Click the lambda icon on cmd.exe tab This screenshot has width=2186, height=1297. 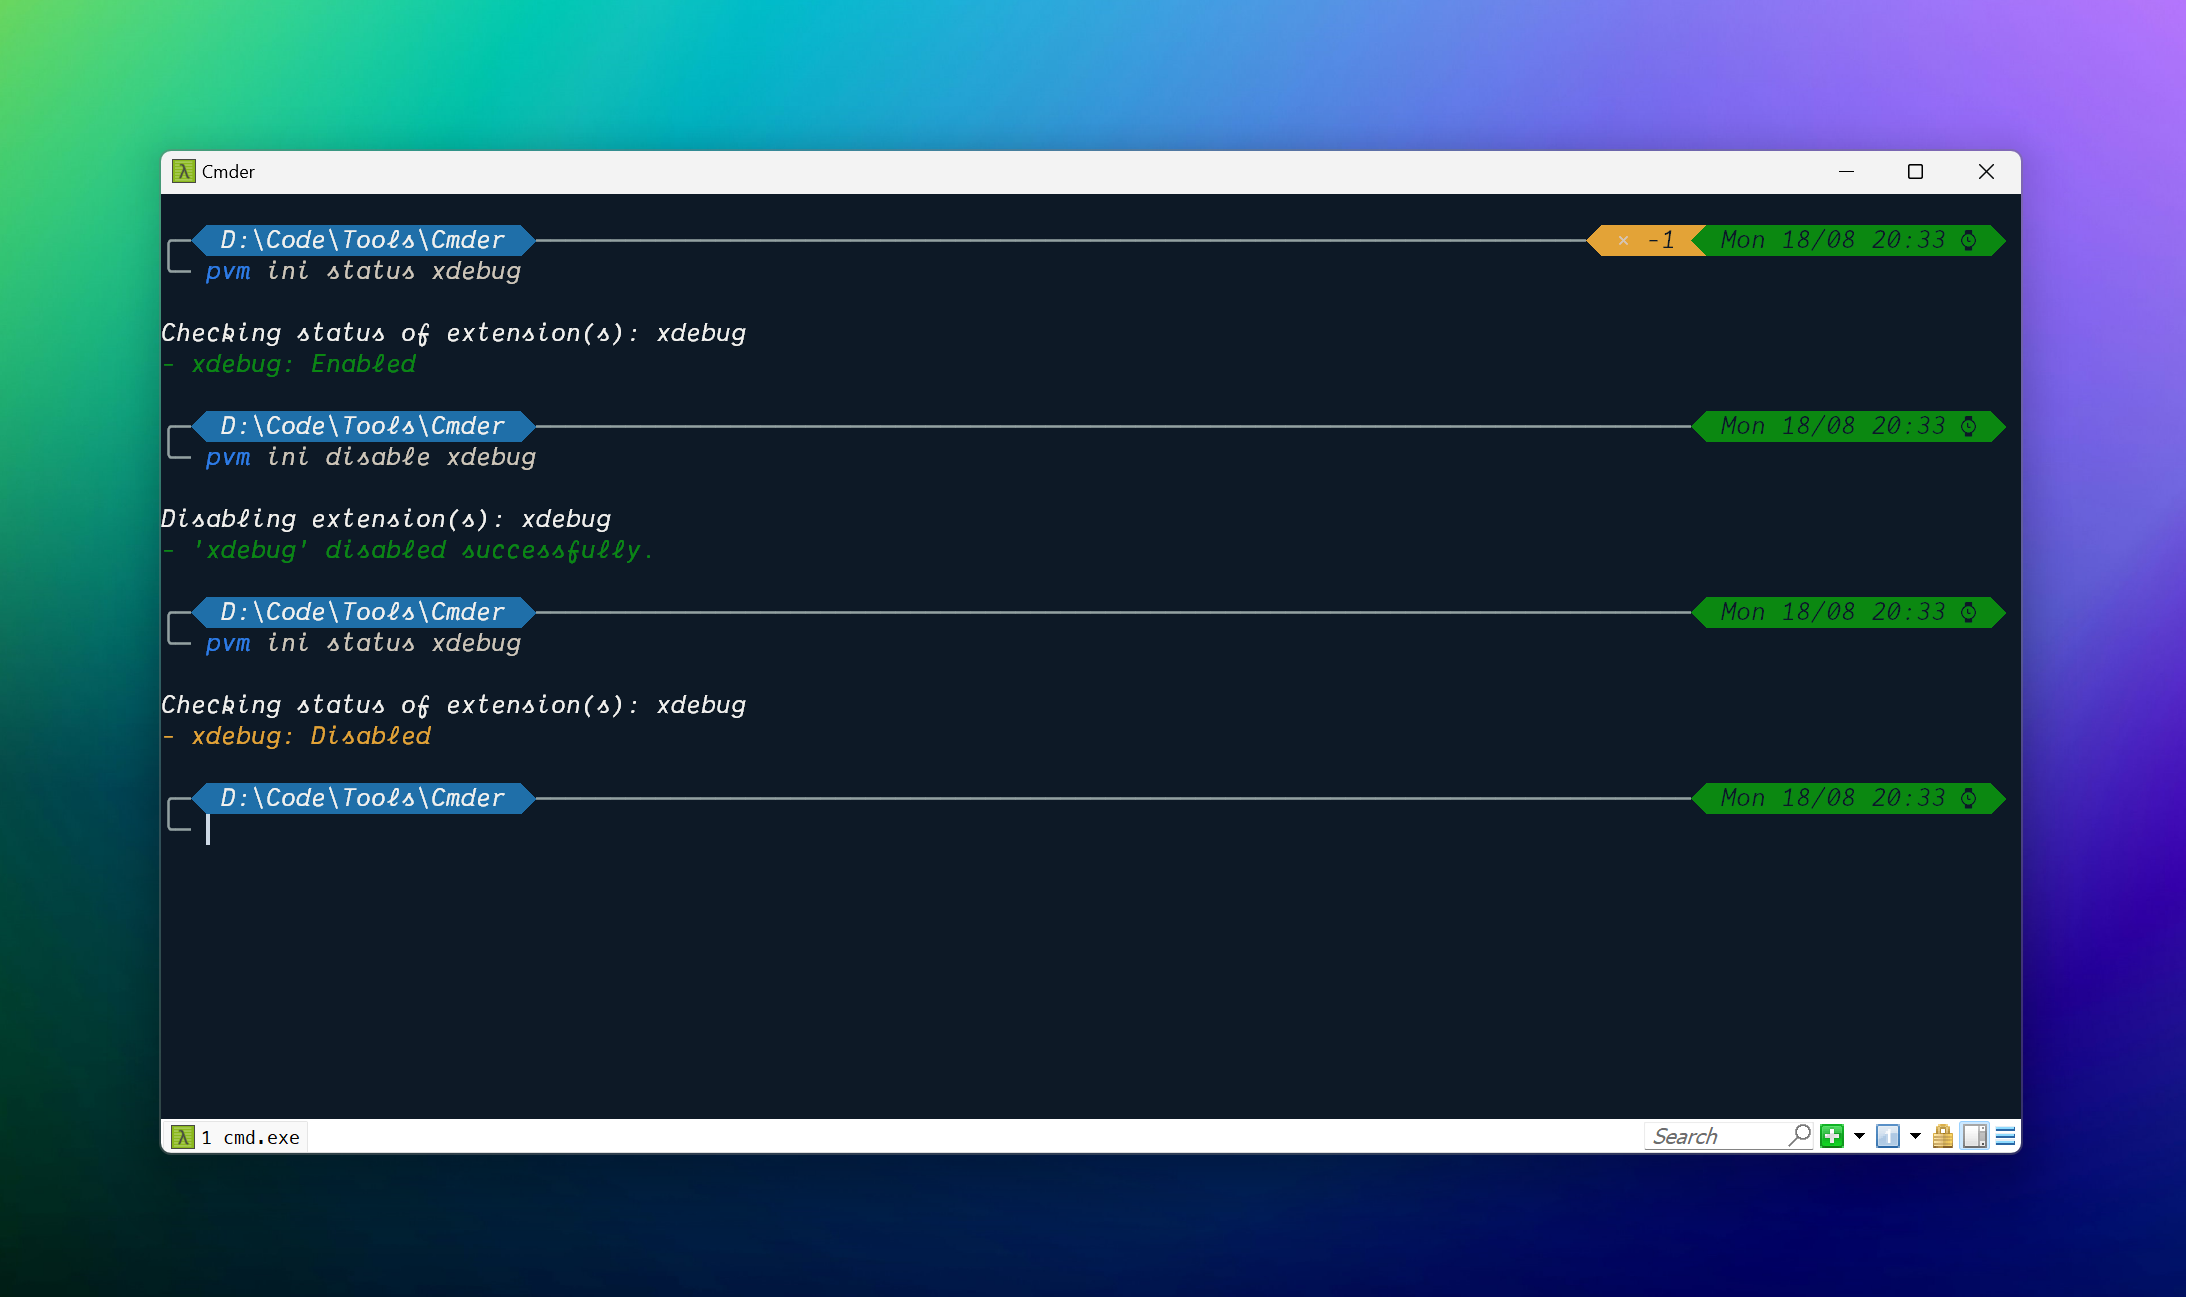[183, 1137]
